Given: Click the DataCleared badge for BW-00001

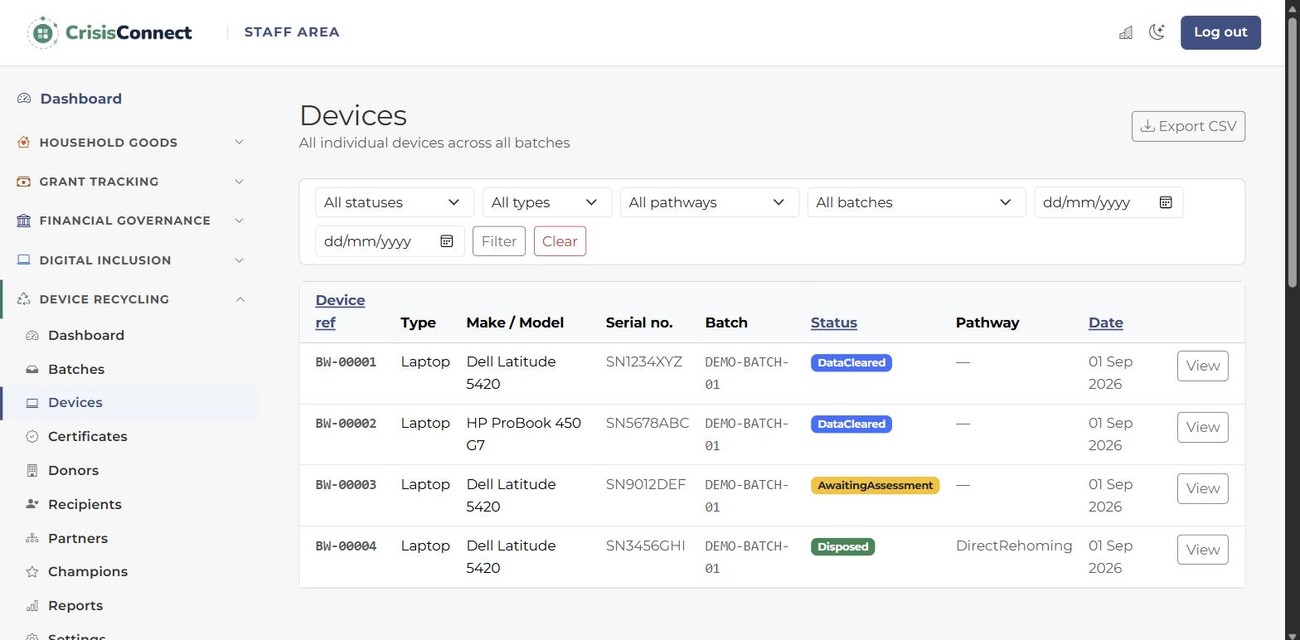Looking at the screenshot, I should [851, 363].
